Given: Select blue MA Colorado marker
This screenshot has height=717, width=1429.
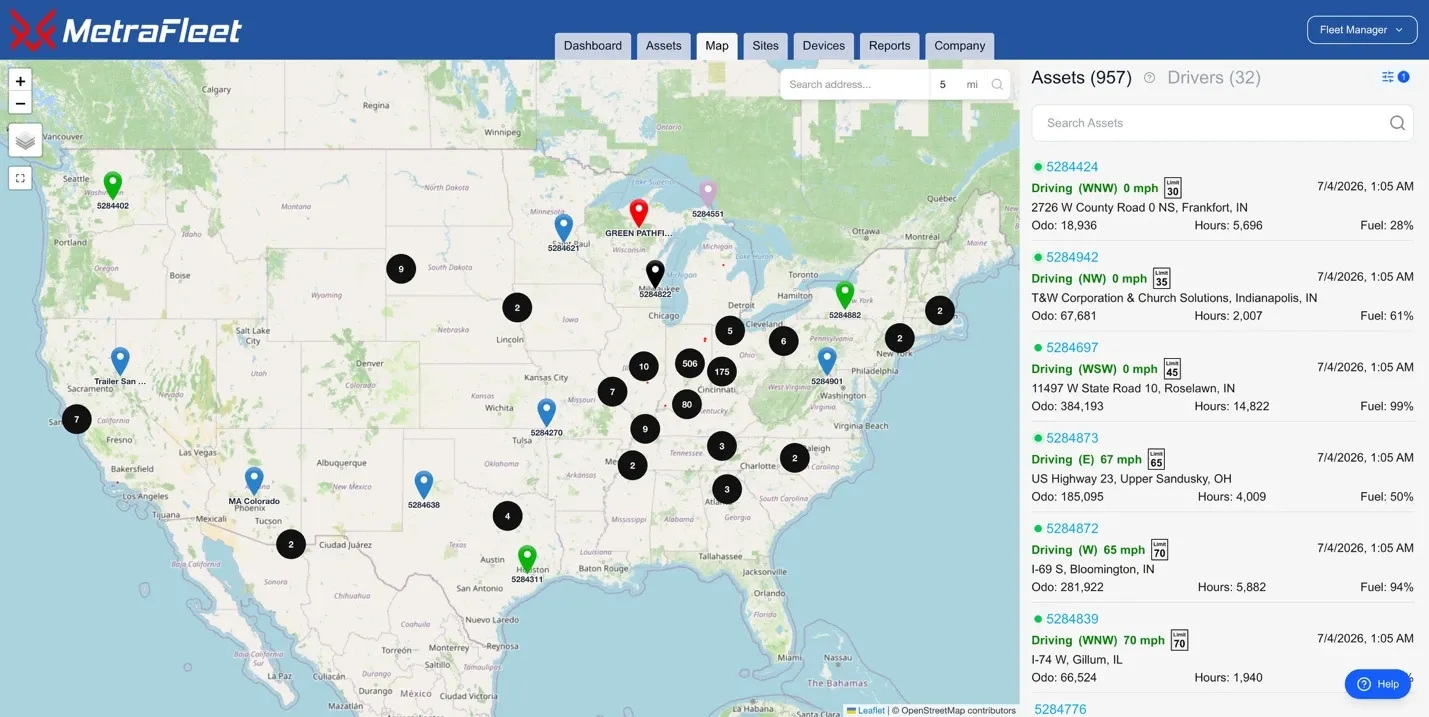Looking at the screenshot, I should pyautogui.click(x=254, y=481).
